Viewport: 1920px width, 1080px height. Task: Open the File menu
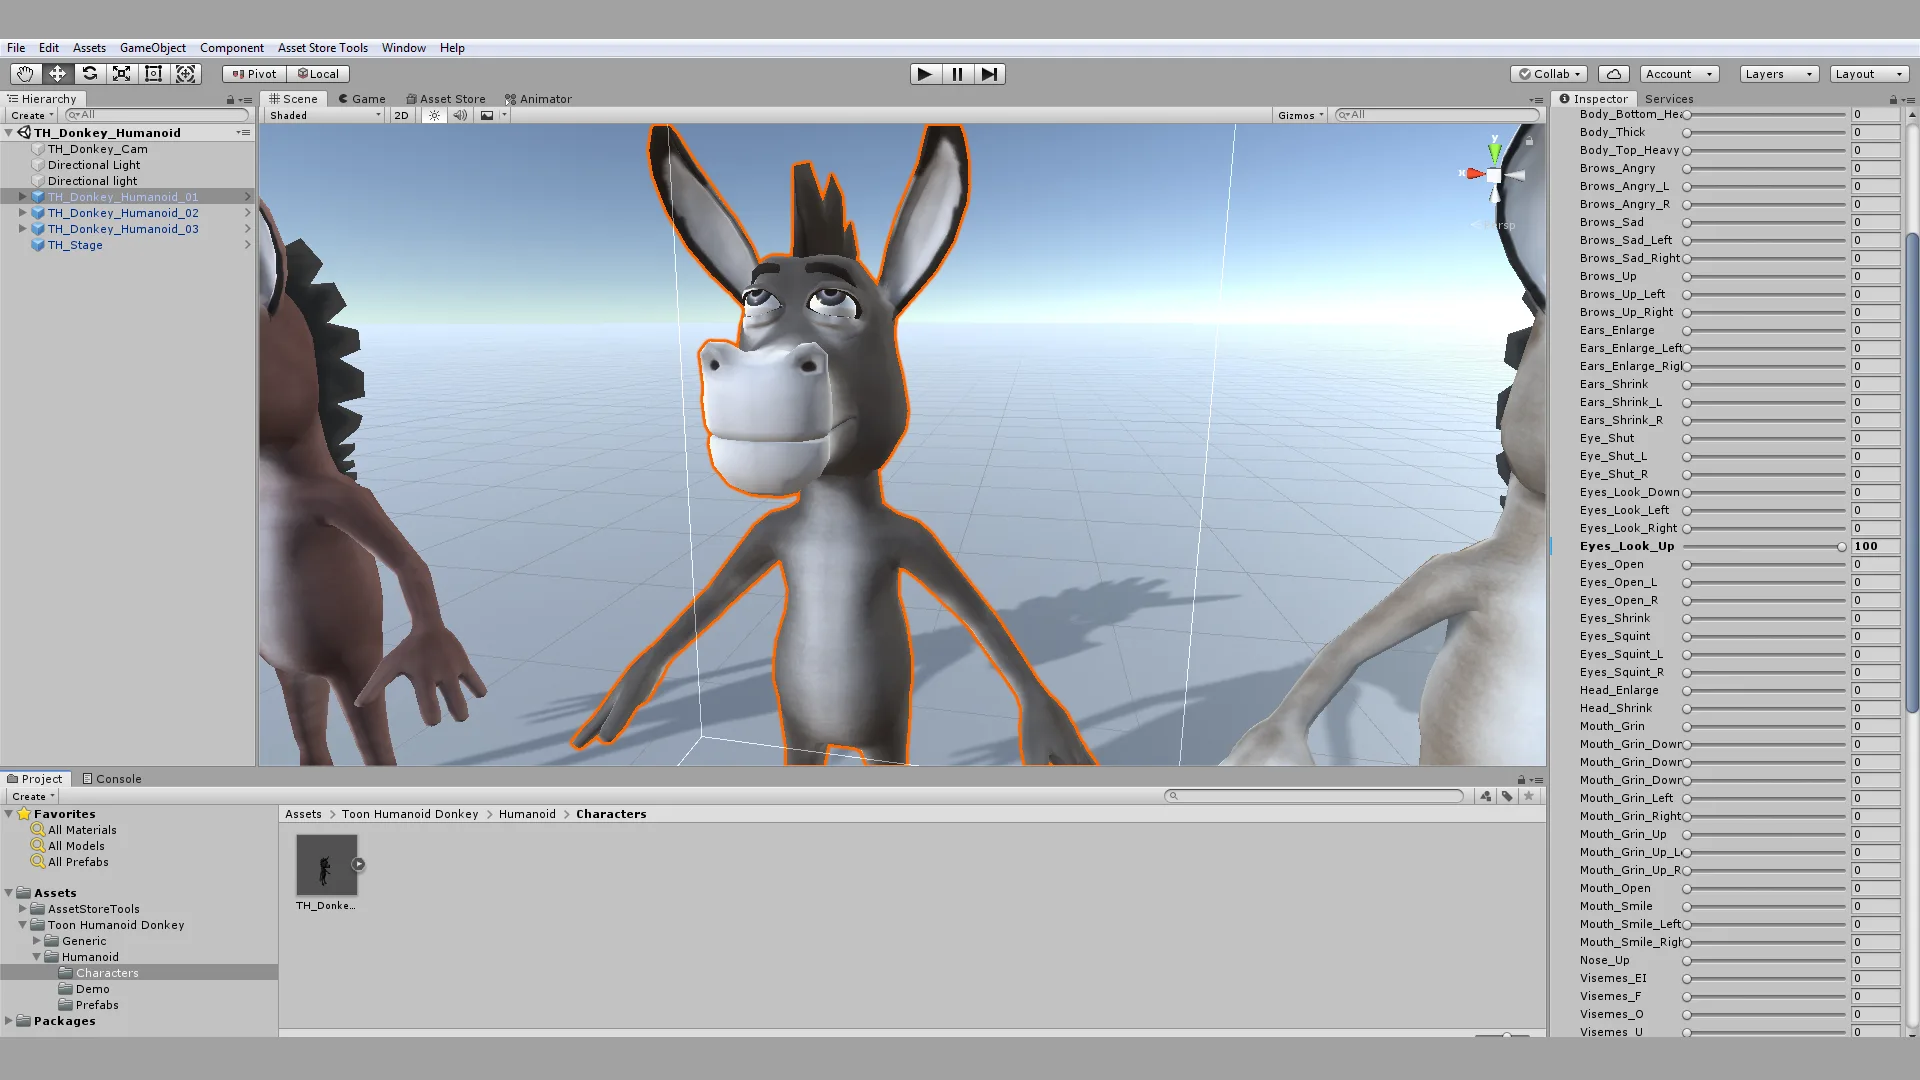pyautogui.click(x=16, y=47)
